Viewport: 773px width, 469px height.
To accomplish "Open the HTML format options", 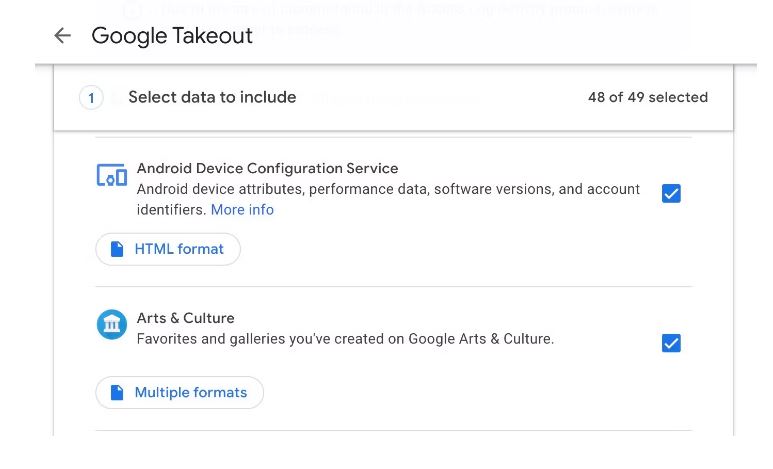I will click(168, 249).
